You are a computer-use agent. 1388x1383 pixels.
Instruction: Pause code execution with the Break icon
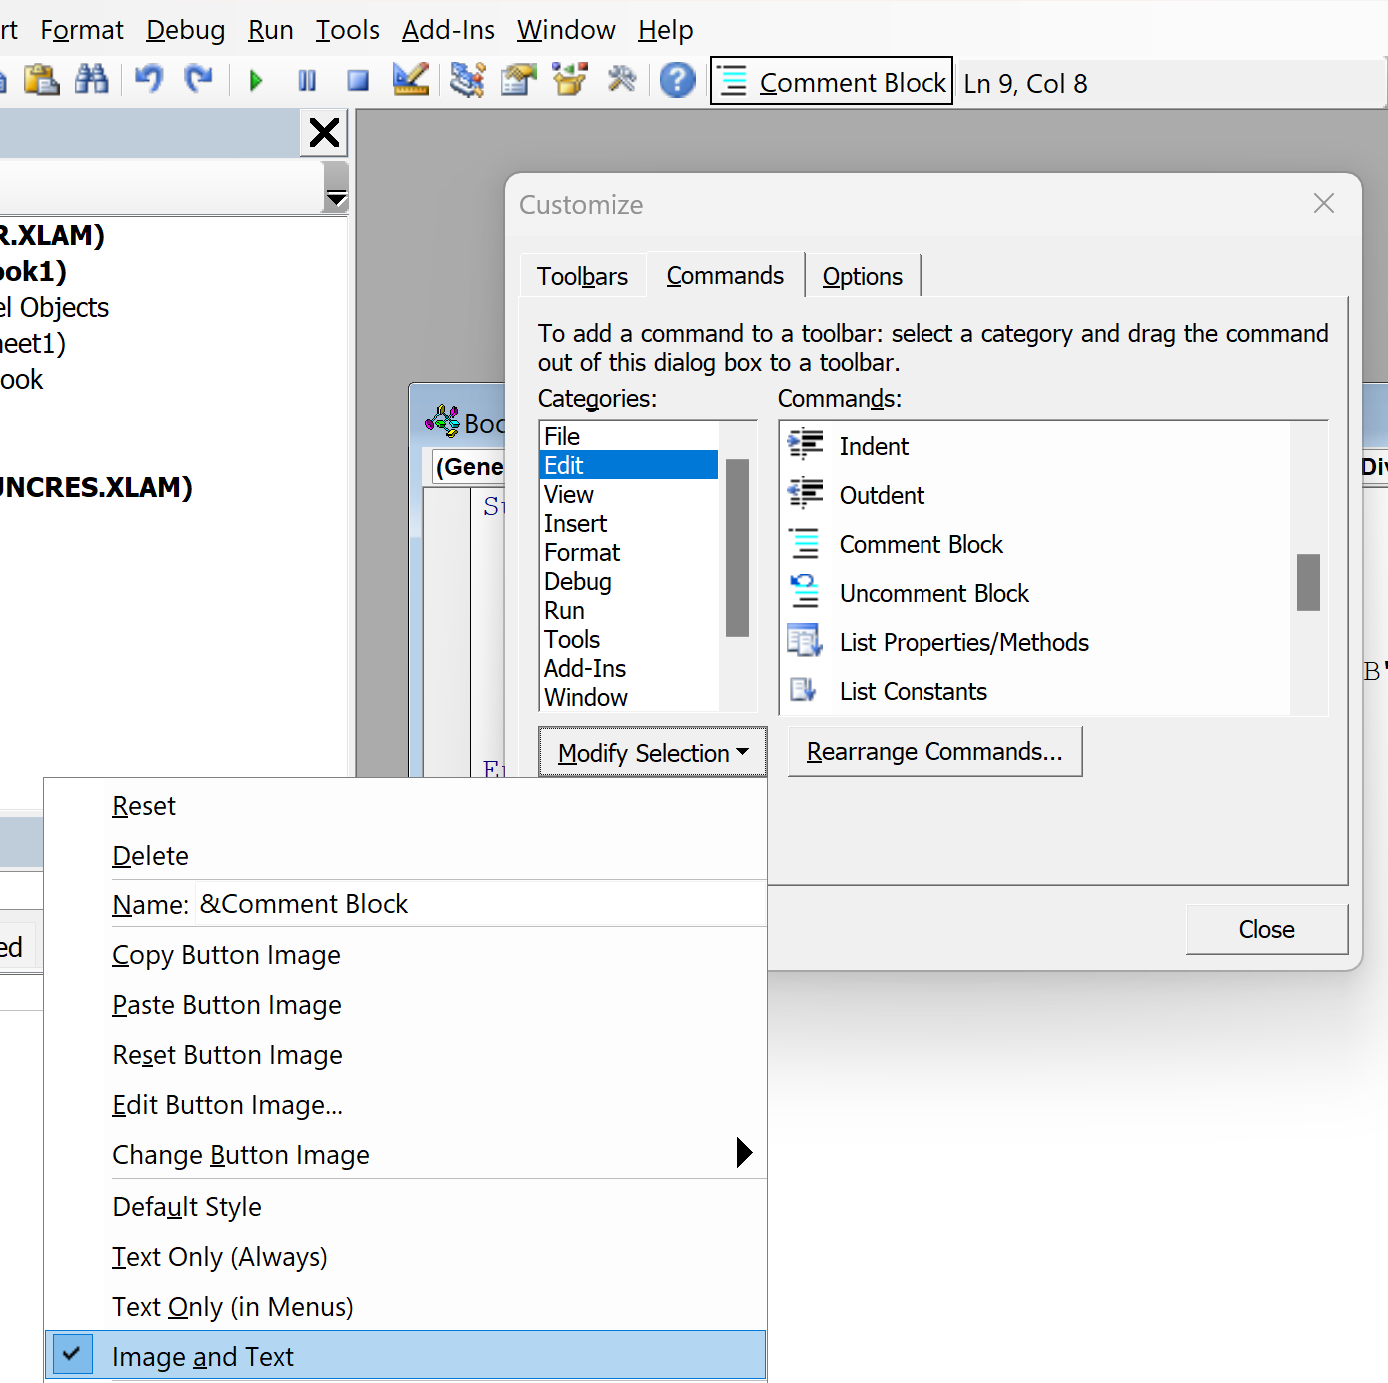[307, 80]
